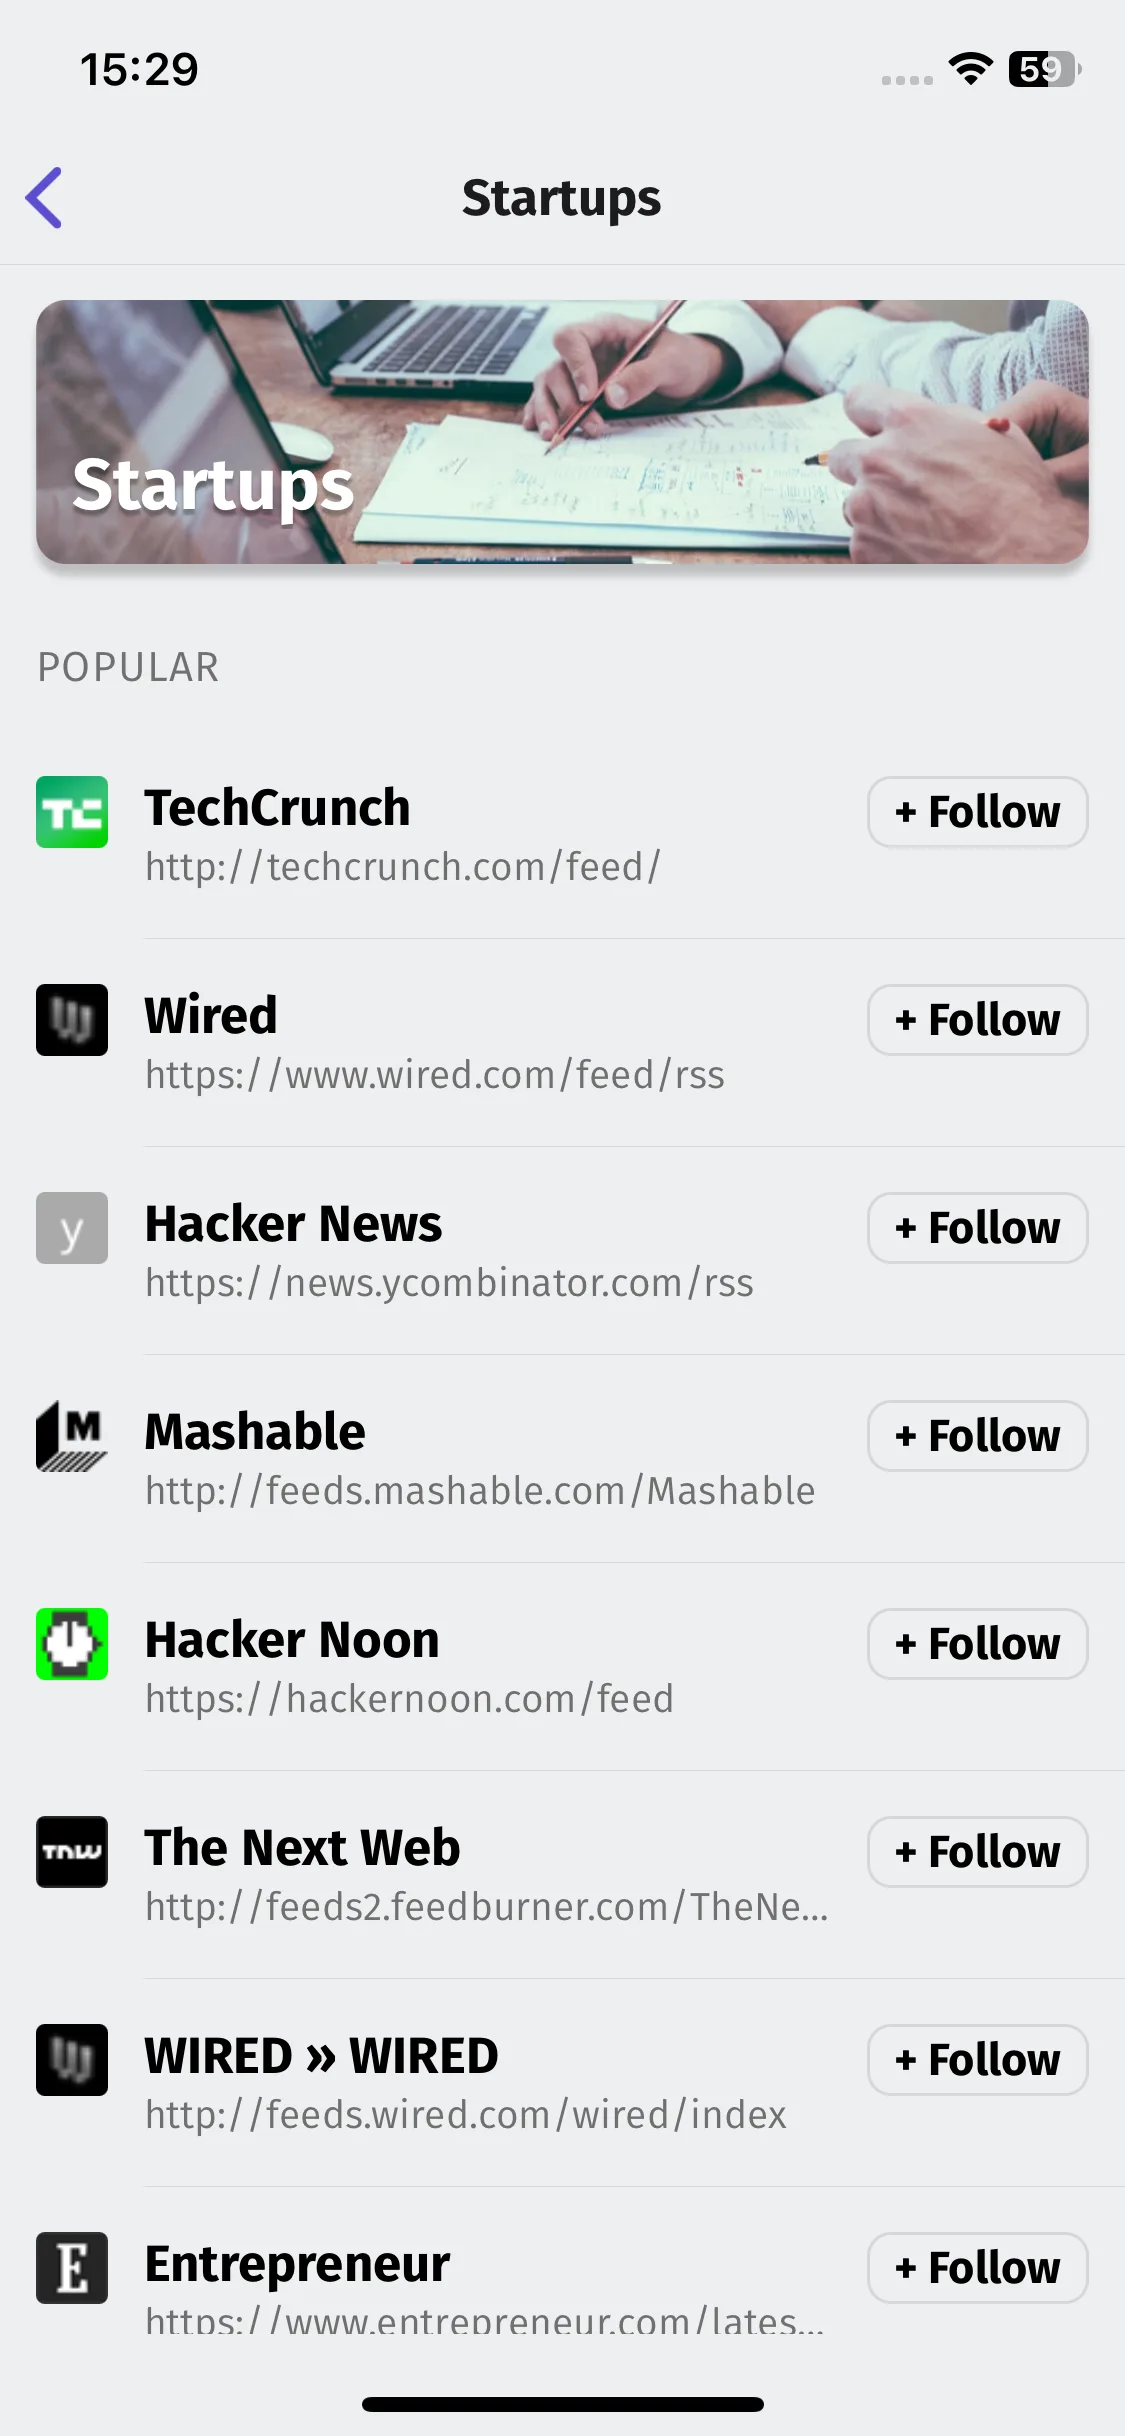Open The Next Web TNW icon
The image size is (1125, 2436).
click(x=72, y=1852)
